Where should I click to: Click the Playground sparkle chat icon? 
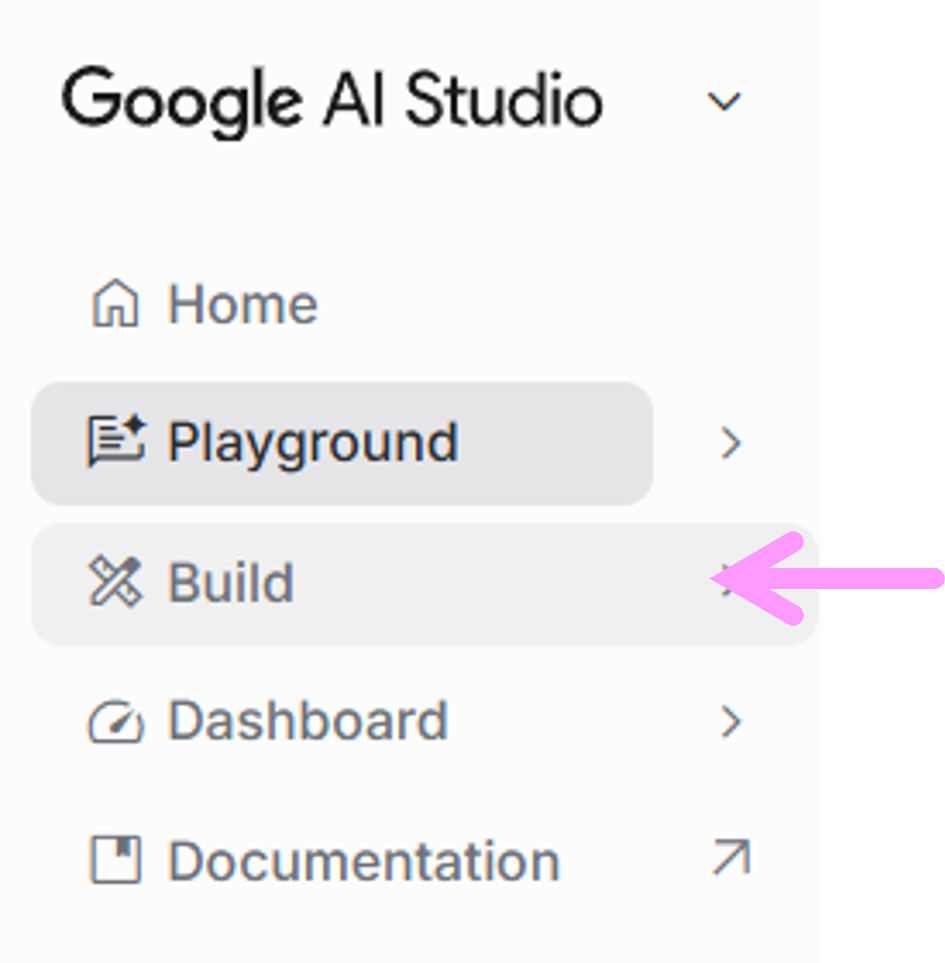116,443
